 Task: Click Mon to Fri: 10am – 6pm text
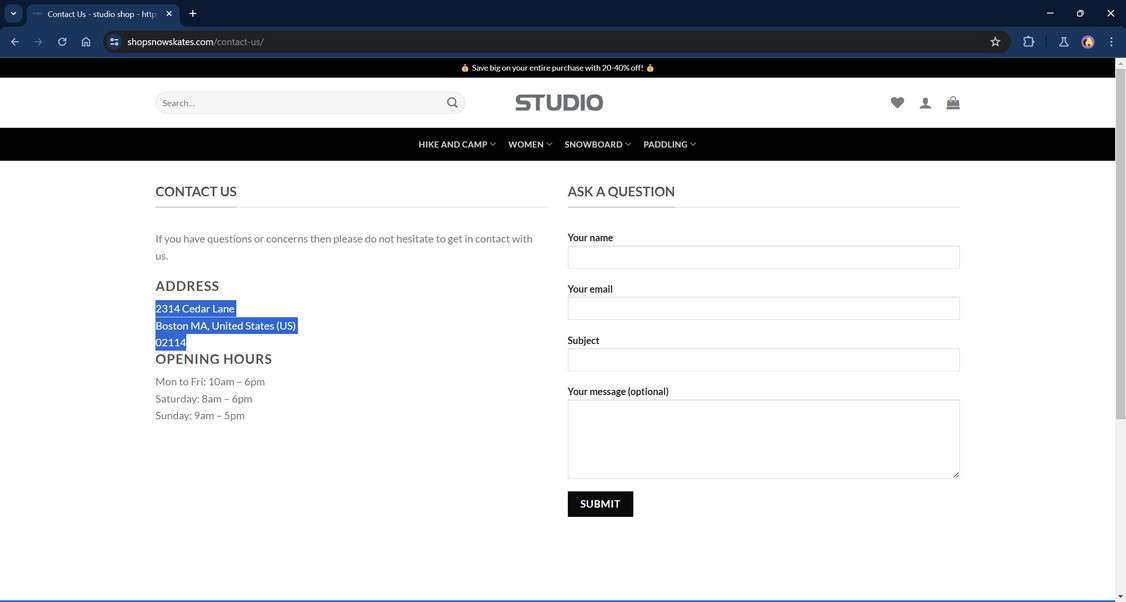click(210, 381)
